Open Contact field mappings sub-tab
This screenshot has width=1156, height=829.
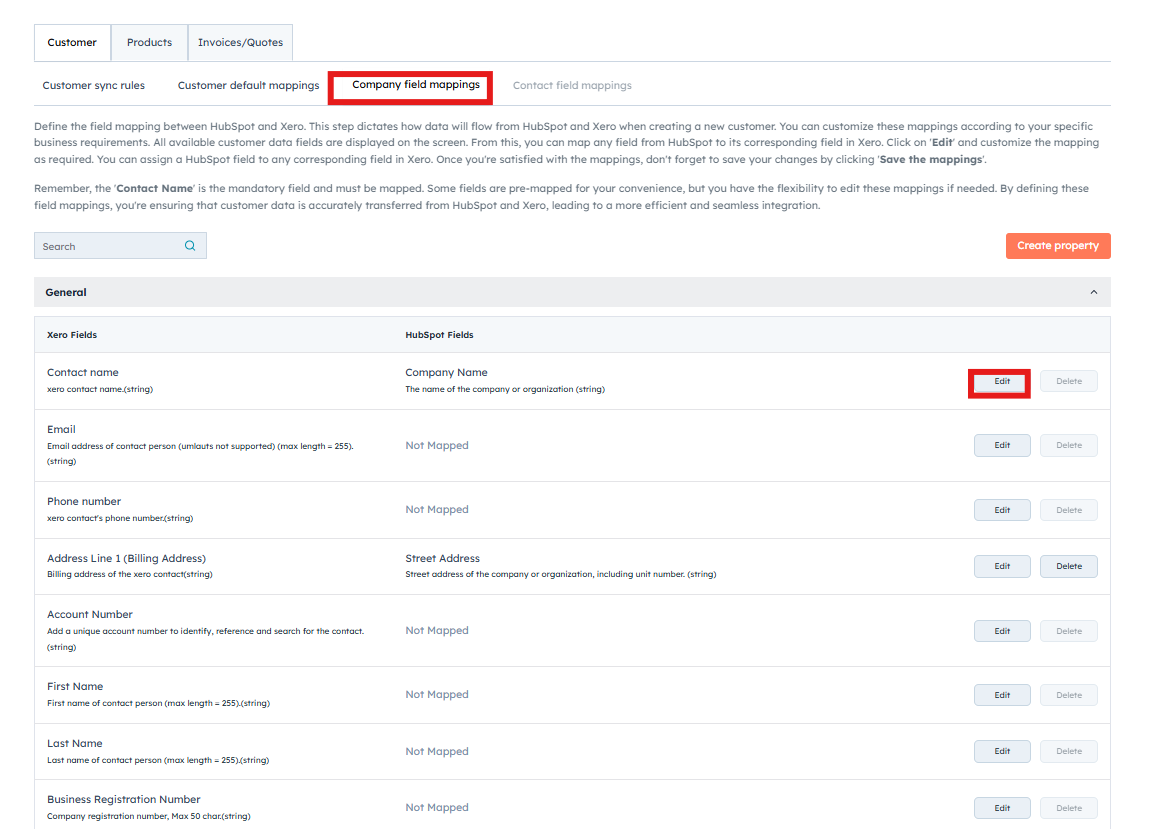(x=572, y=86)
